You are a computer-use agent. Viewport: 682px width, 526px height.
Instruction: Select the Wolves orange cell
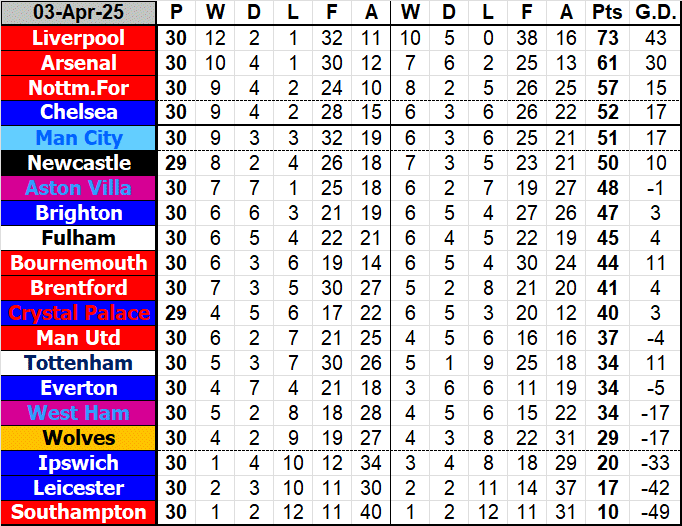coord(79,438)
